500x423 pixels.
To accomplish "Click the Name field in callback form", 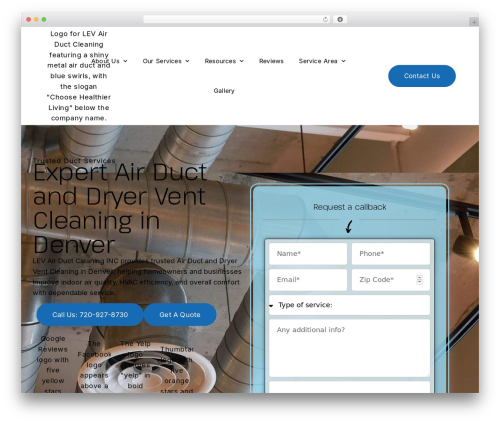I will pyautogui.click(x=308, y=254).
